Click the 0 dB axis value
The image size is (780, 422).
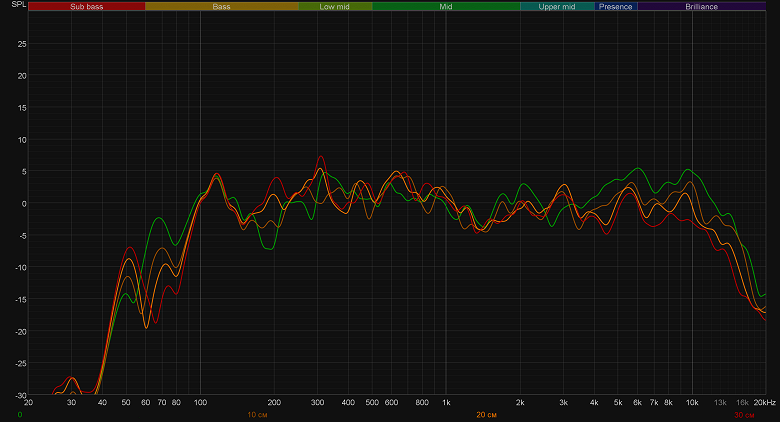pos(24,204)
